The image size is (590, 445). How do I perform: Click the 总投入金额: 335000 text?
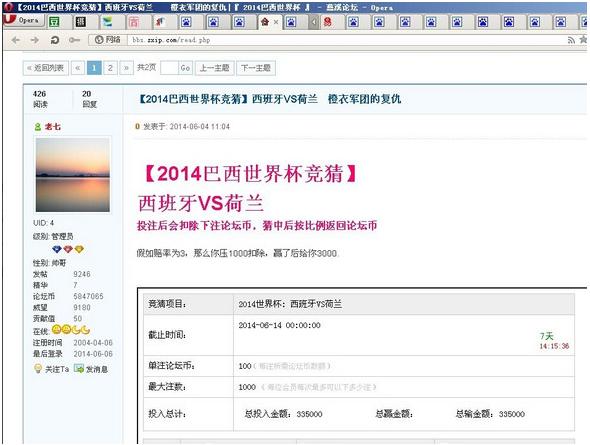283,414
